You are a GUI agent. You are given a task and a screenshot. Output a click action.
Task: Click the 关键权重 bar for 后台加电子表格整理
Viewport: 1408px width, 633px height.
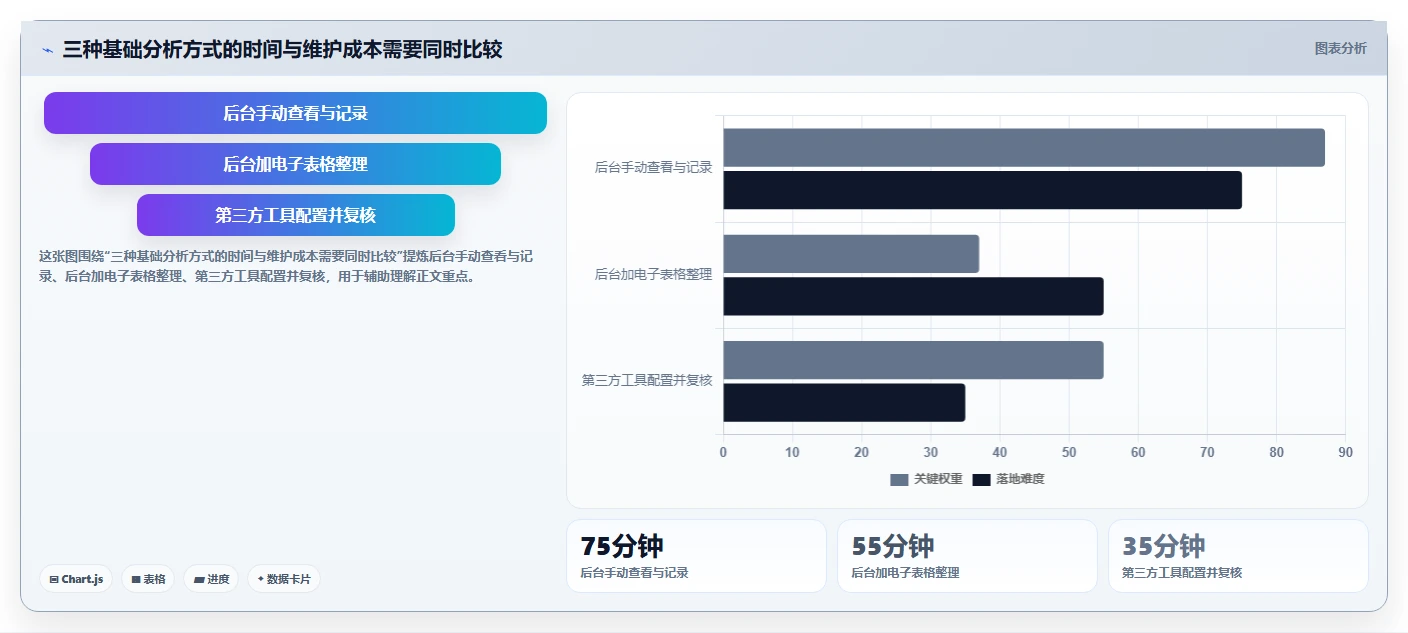click(851, 254)
